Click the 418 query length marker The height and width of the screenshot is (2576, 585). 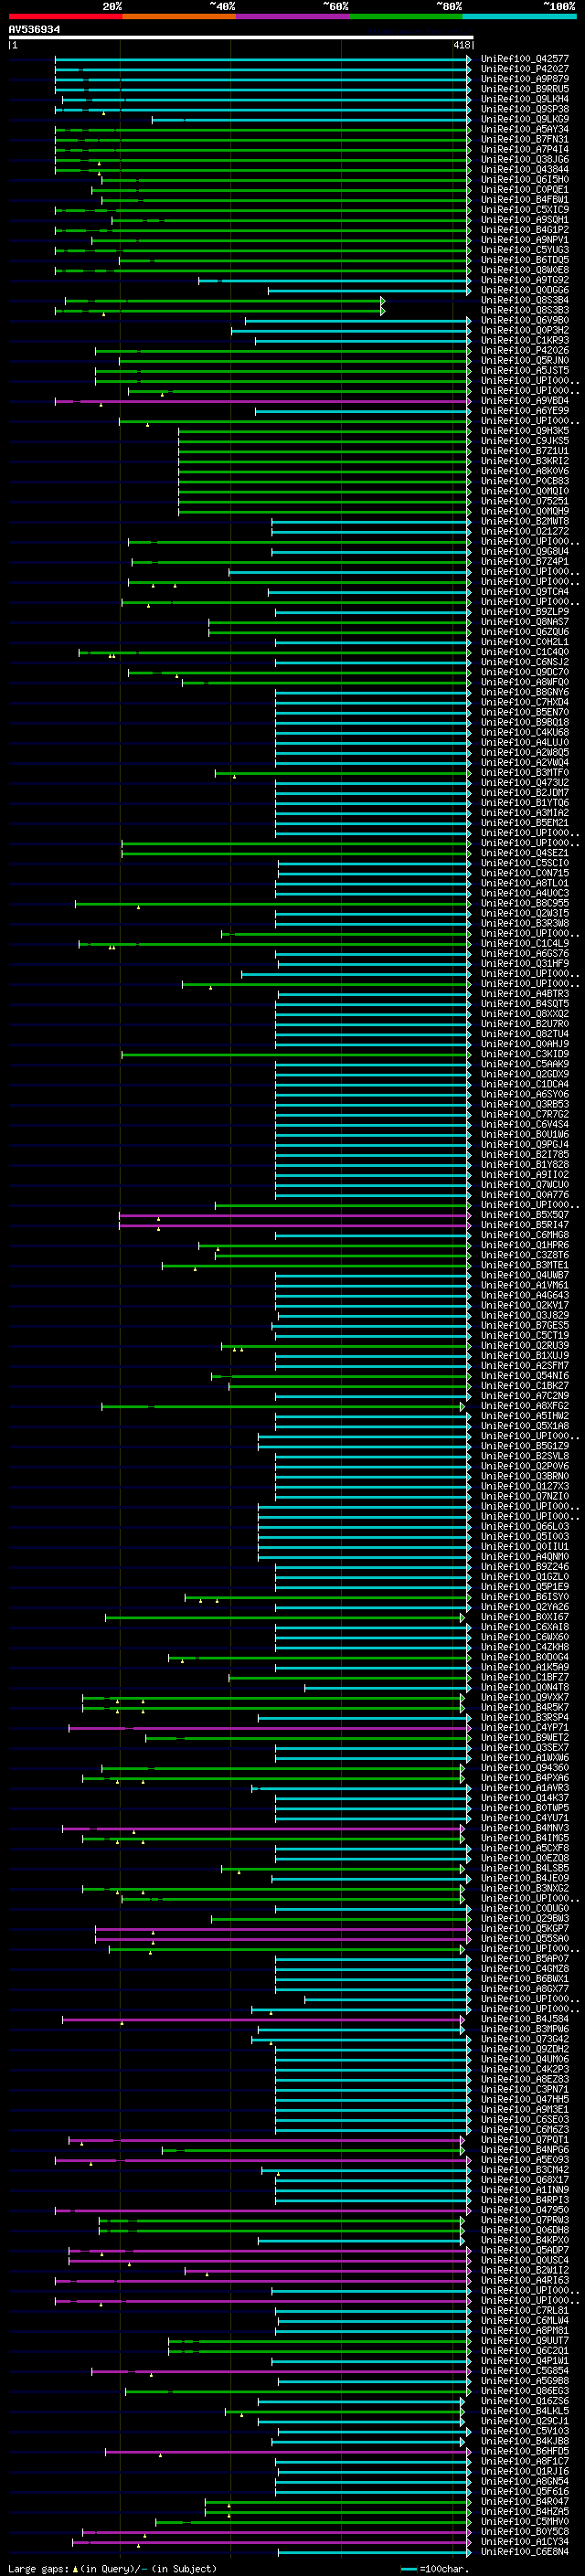(461, 45)
